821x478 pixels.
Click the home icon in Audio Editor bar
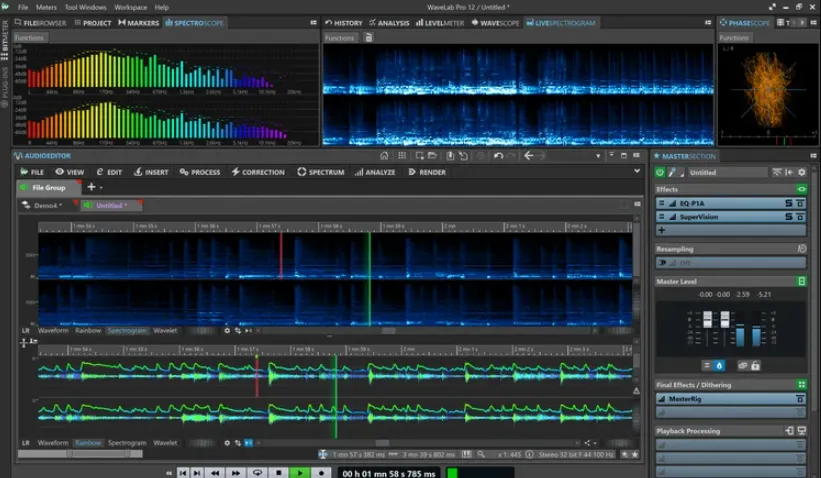tap(384, 156)
